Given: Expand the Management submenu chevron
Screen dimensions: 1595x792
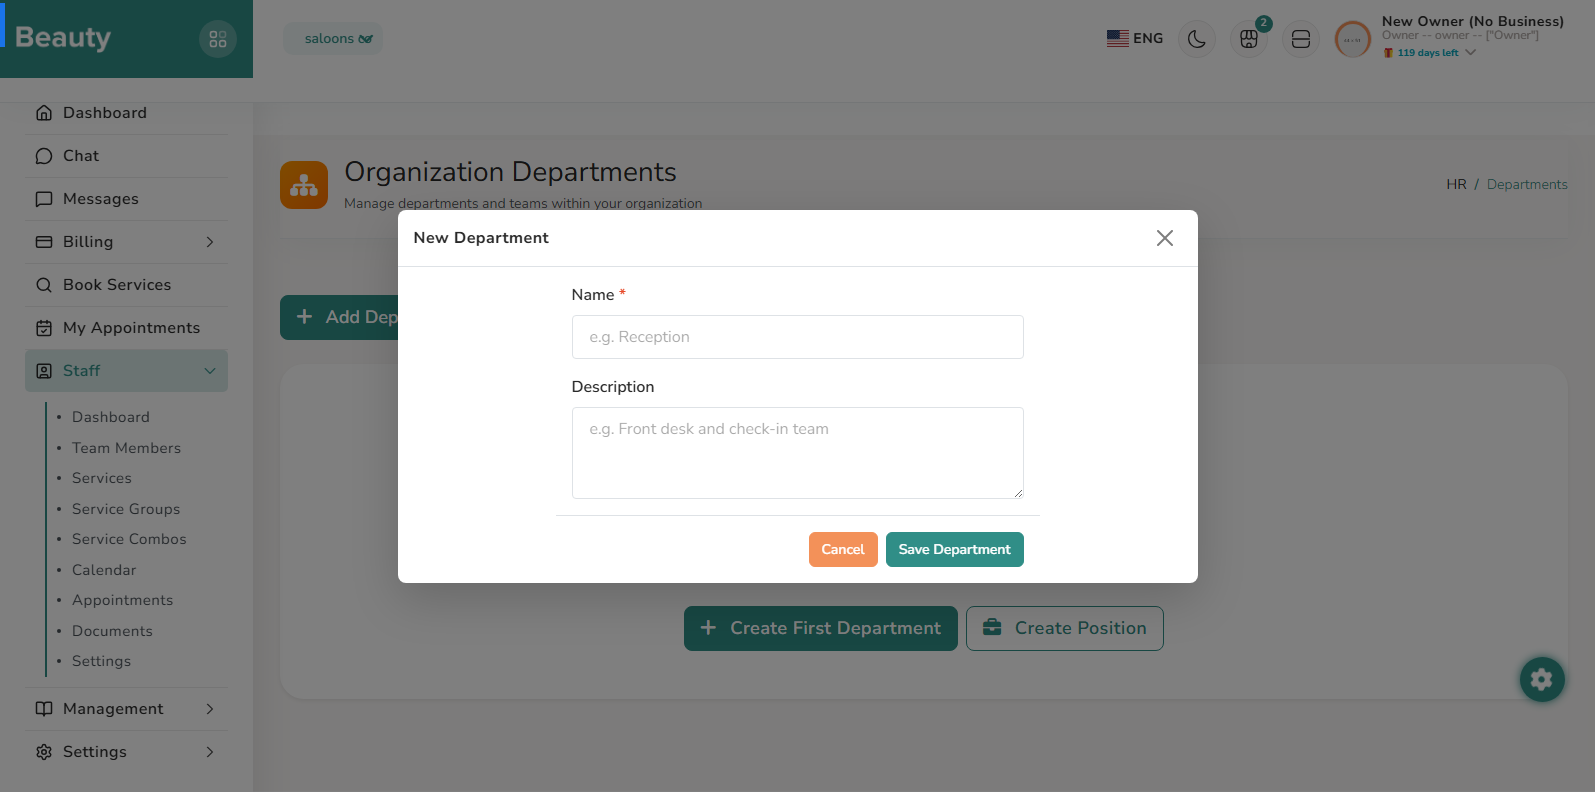Looking at the screenshot, I should click(210, 709).
